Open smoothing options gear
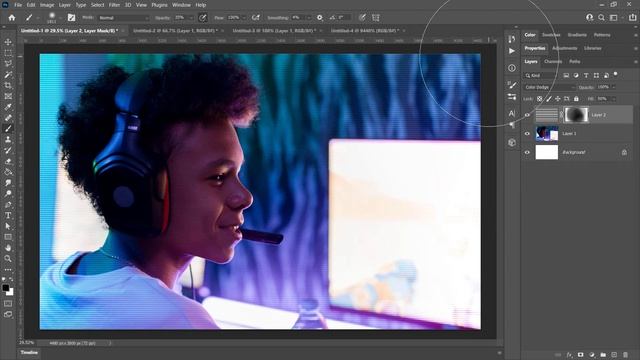 click(x=320, y=18)
